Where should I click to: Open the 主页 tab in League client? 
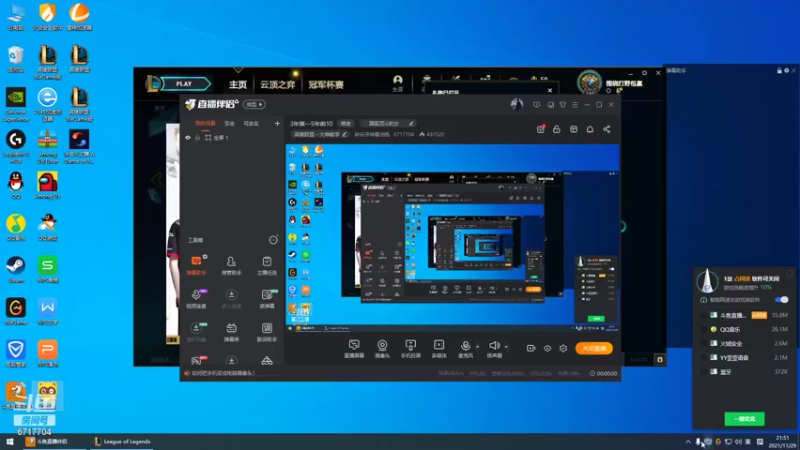pyautogui.click(x=238, y=85)
